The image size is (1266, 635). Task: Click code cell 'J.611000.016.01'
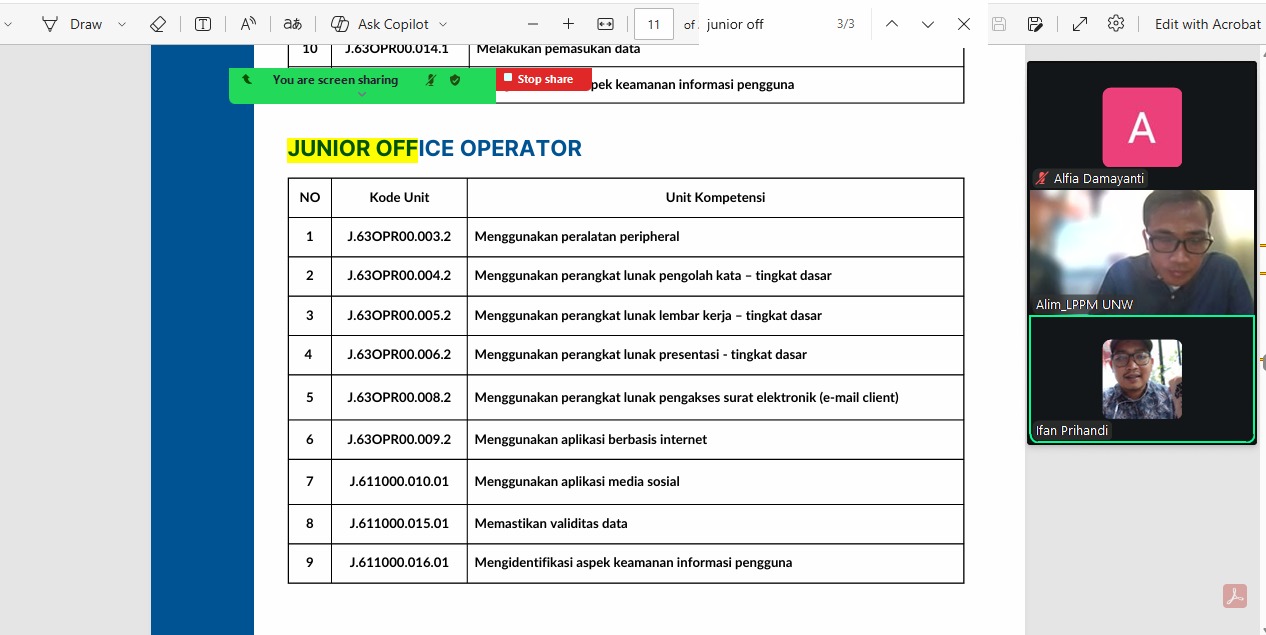pos(399,562)
